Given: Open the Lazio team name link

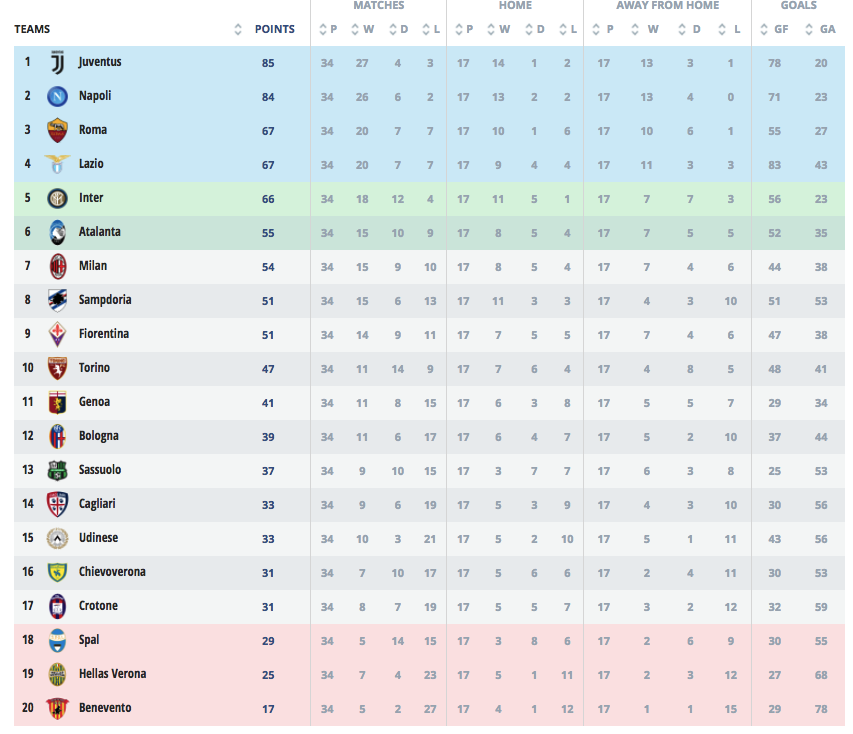Looking at the screenshot, I should pos(91,164).
